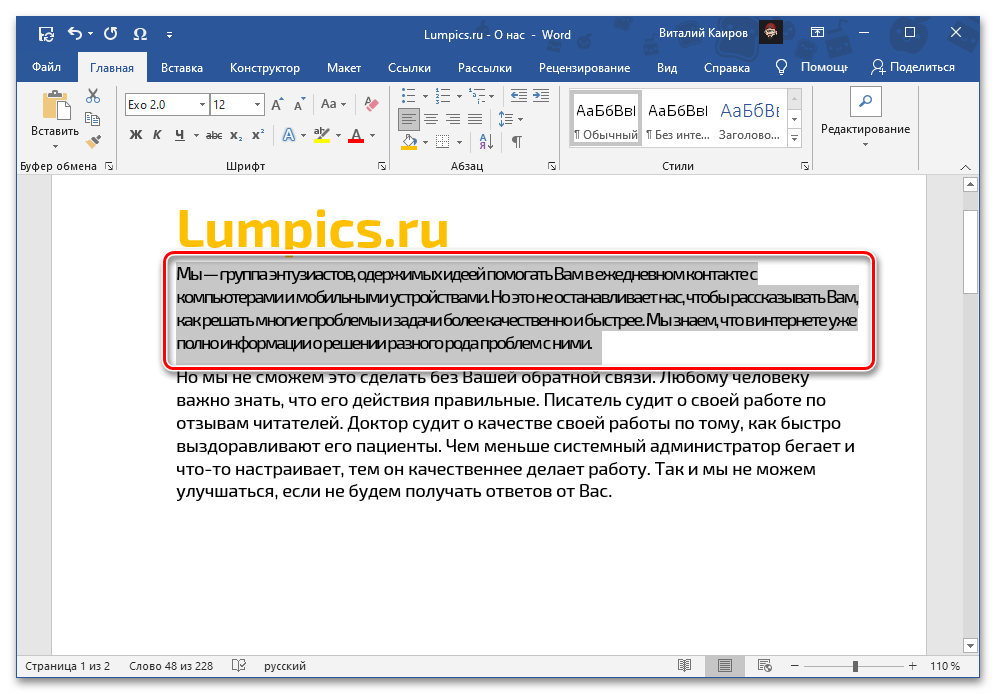Click the Вставить paste button
Image resolution: width=996 pixels, height=694 pixels.
(x=55, y=114)
